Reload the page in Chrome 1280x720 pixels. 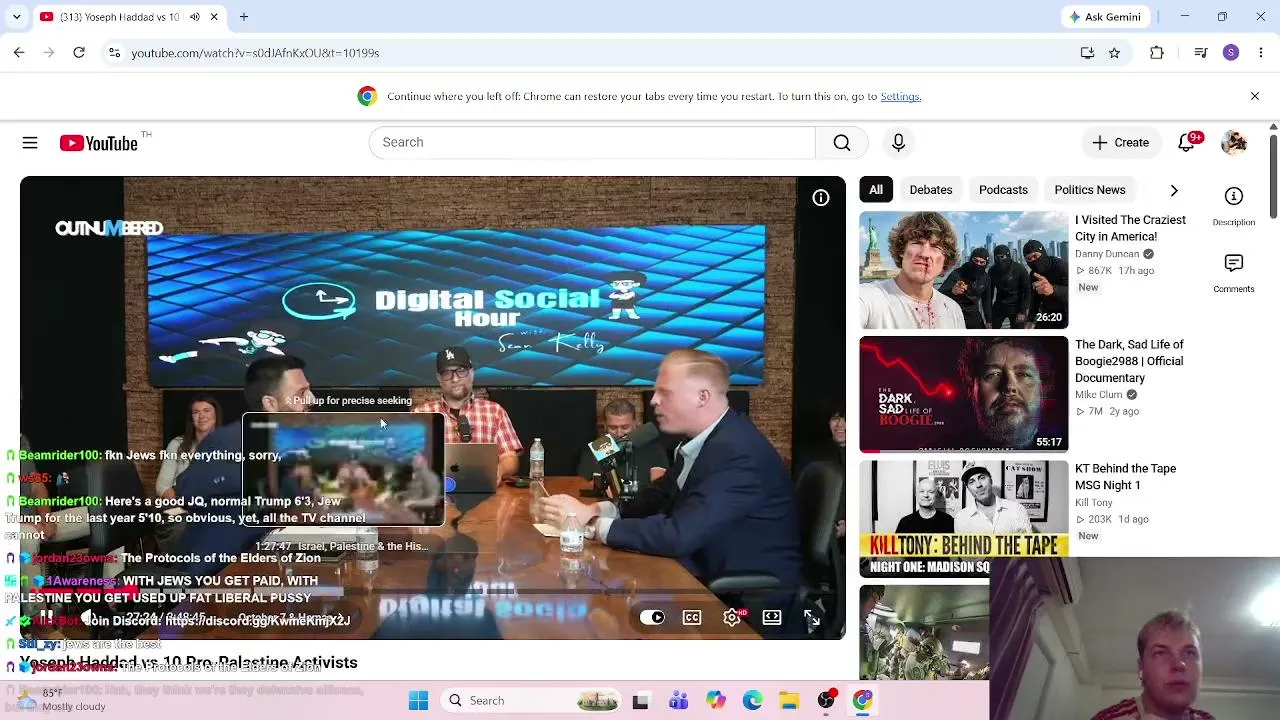pos(79,53)
